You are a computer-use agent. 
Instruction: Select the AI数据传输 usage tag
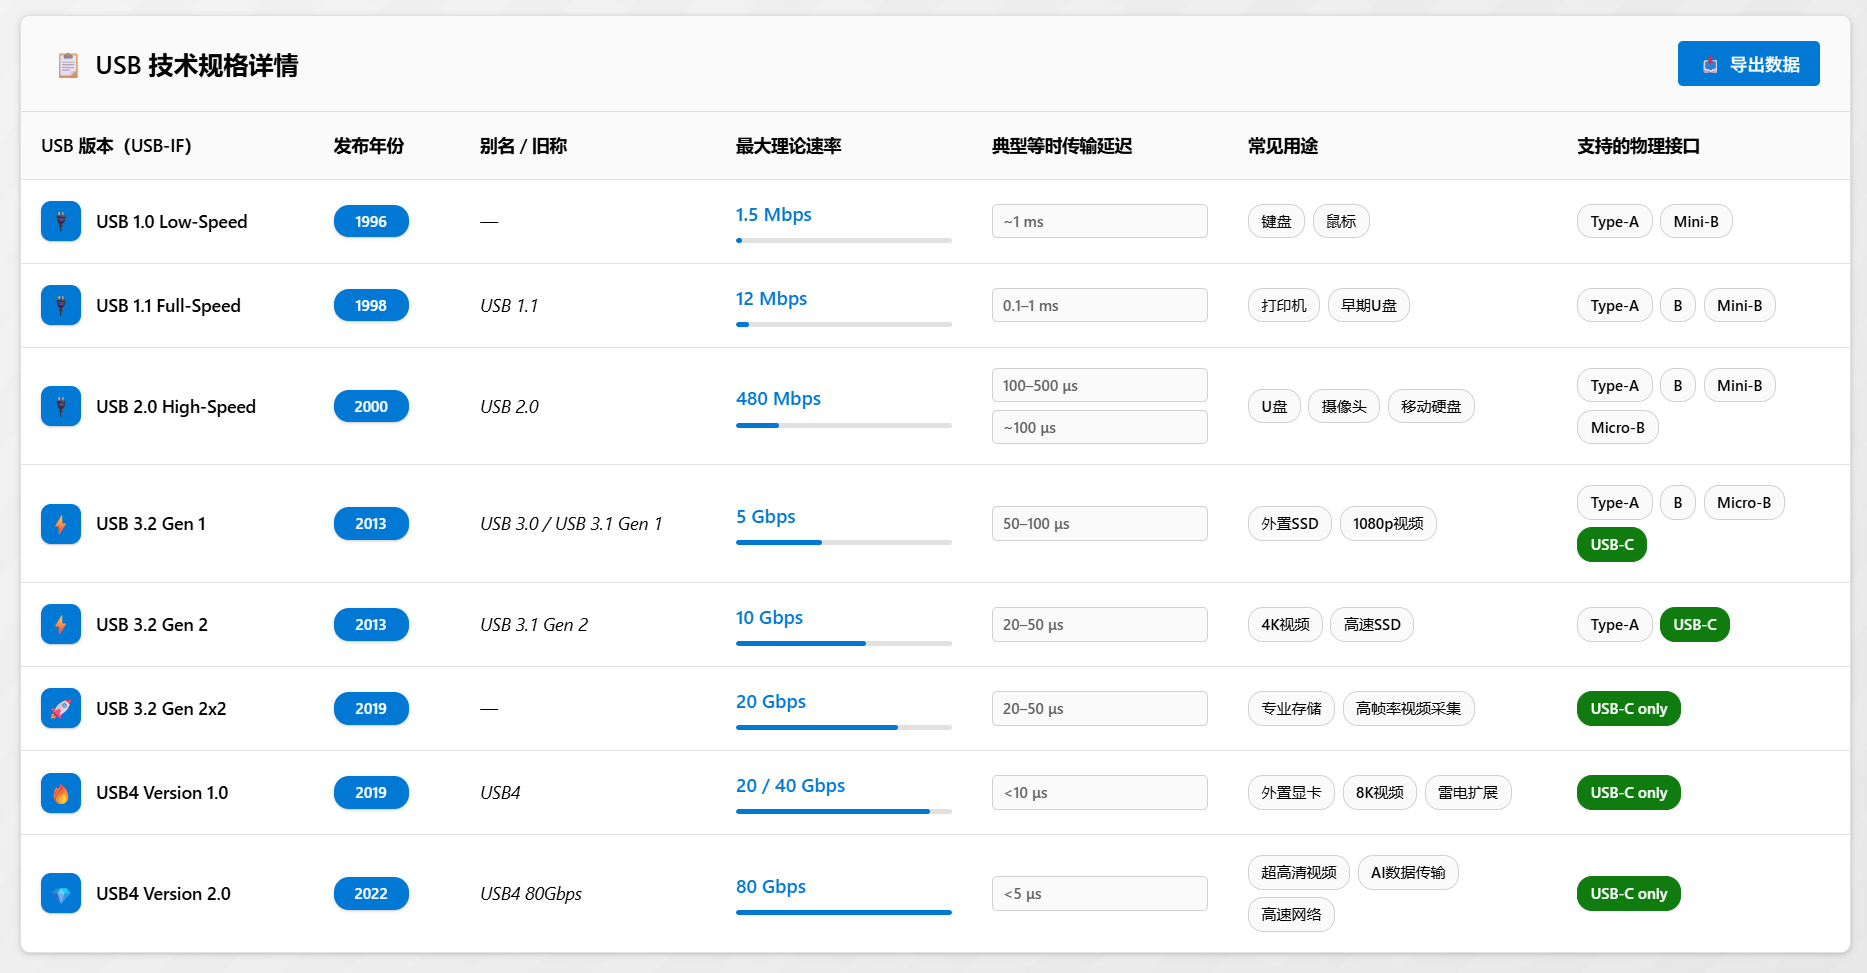[x=1408, y=872]
